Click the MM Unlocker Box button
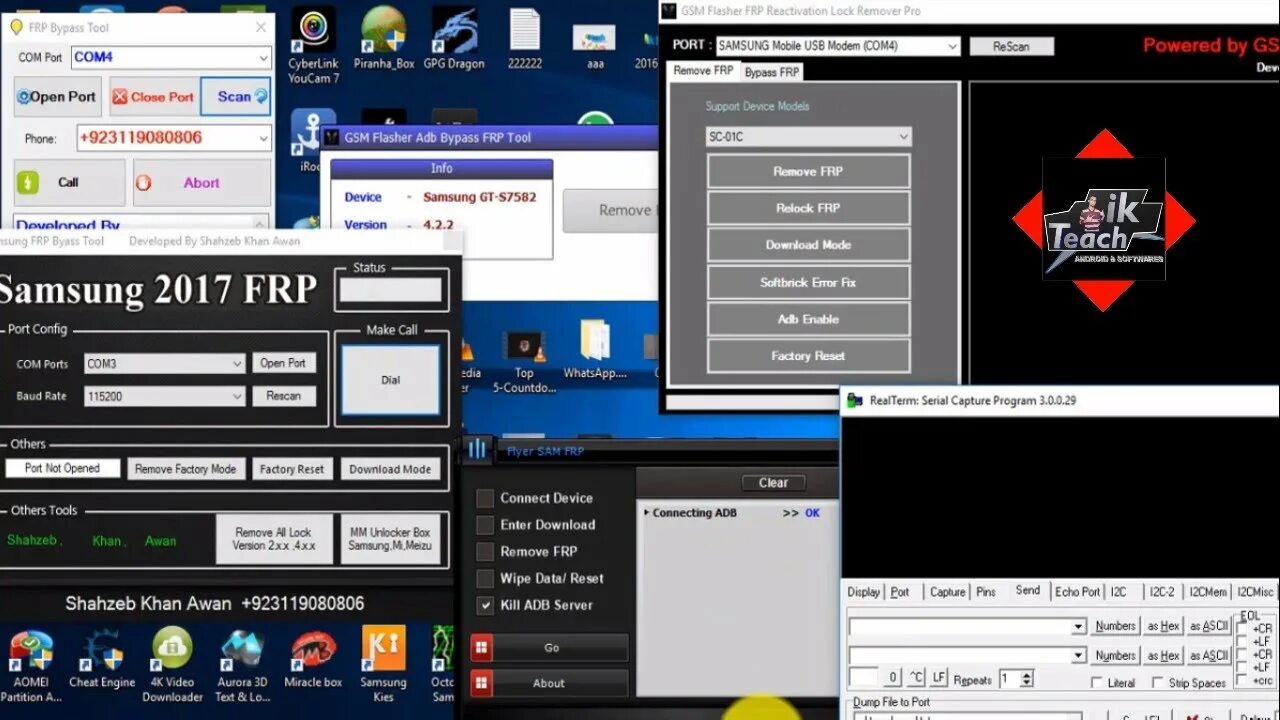This screenshot has width=1280, height=720. point(390,539)
